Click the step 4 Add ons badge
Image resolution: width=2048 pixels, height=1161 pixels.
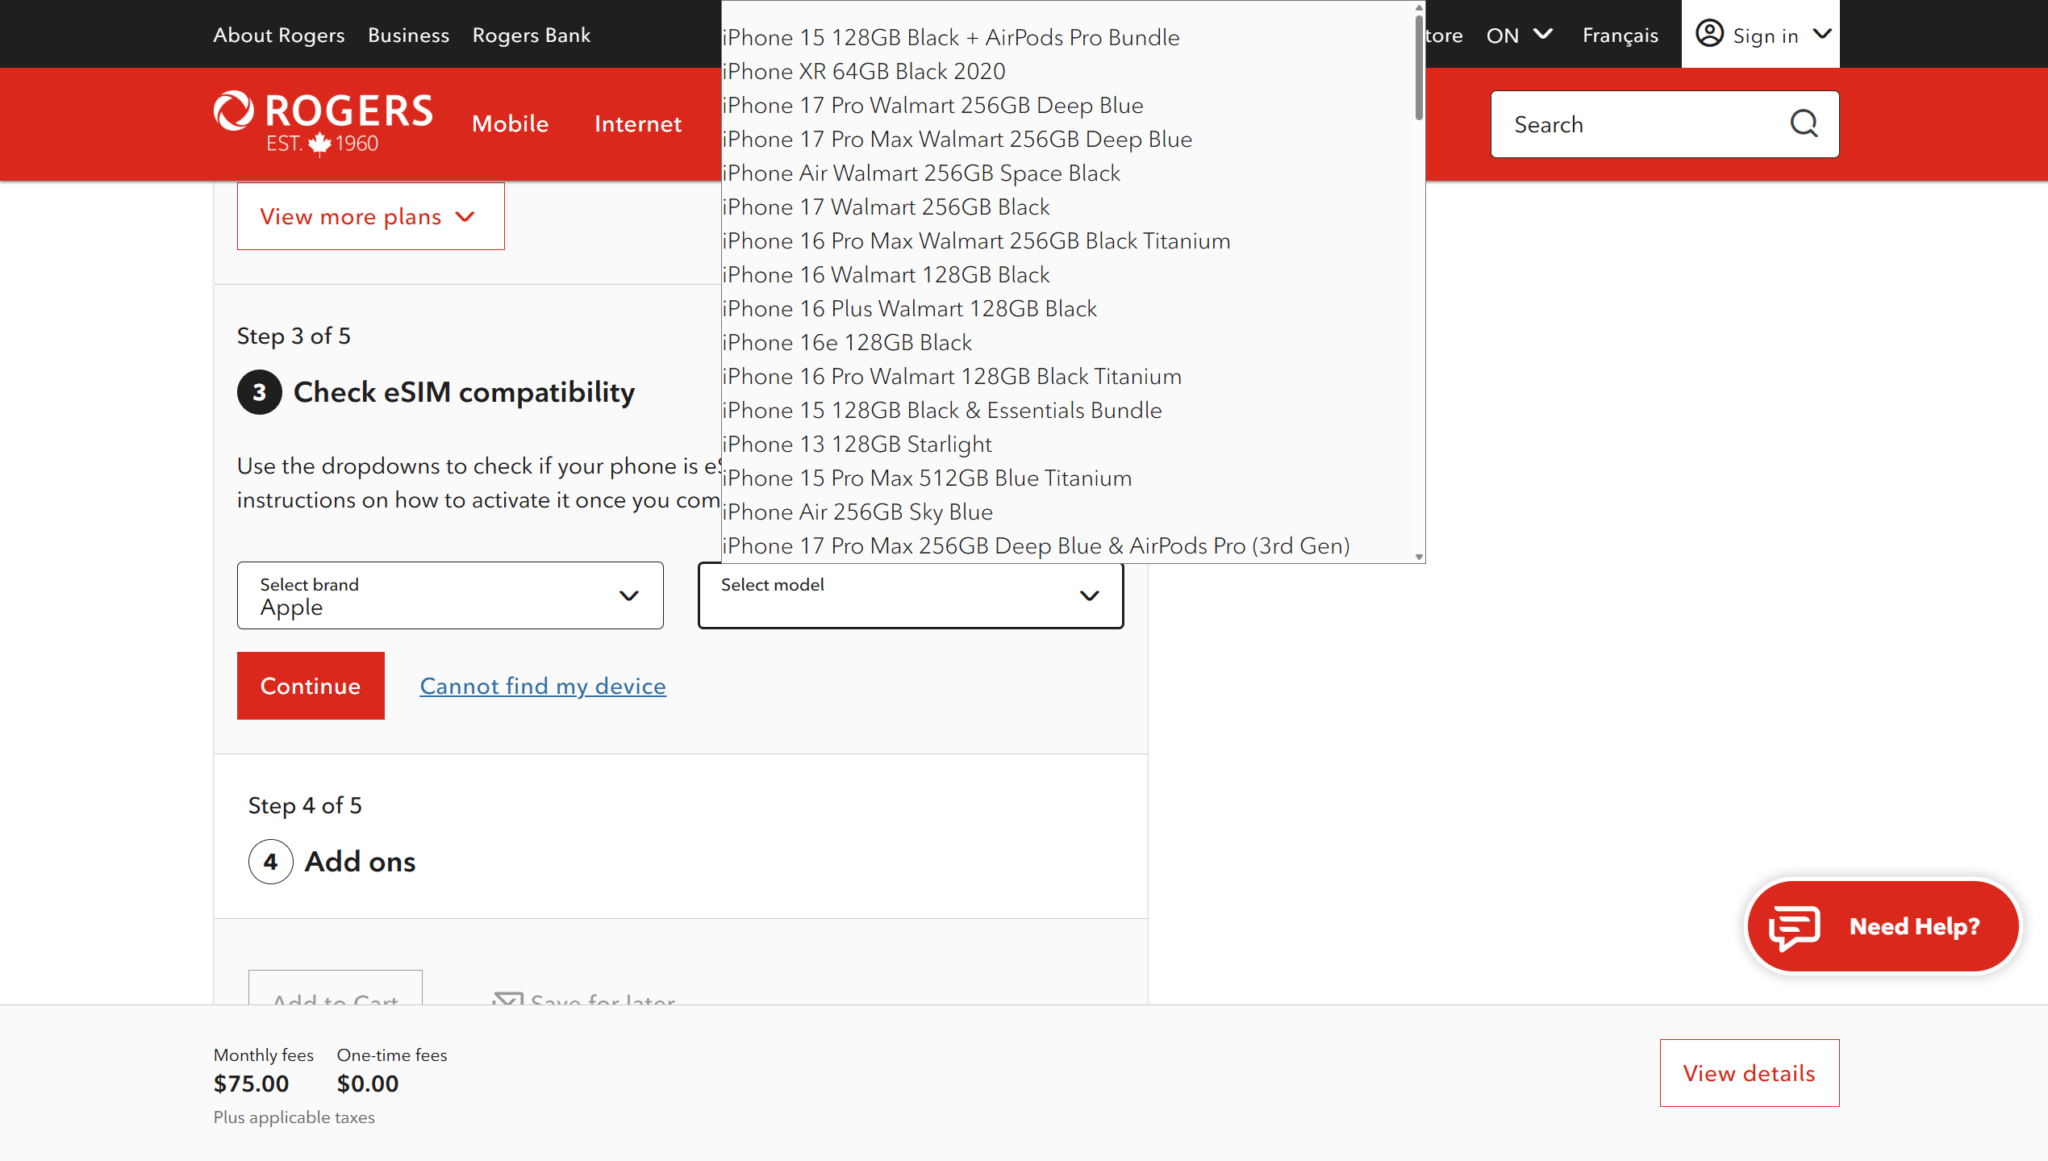coord(270,861)
